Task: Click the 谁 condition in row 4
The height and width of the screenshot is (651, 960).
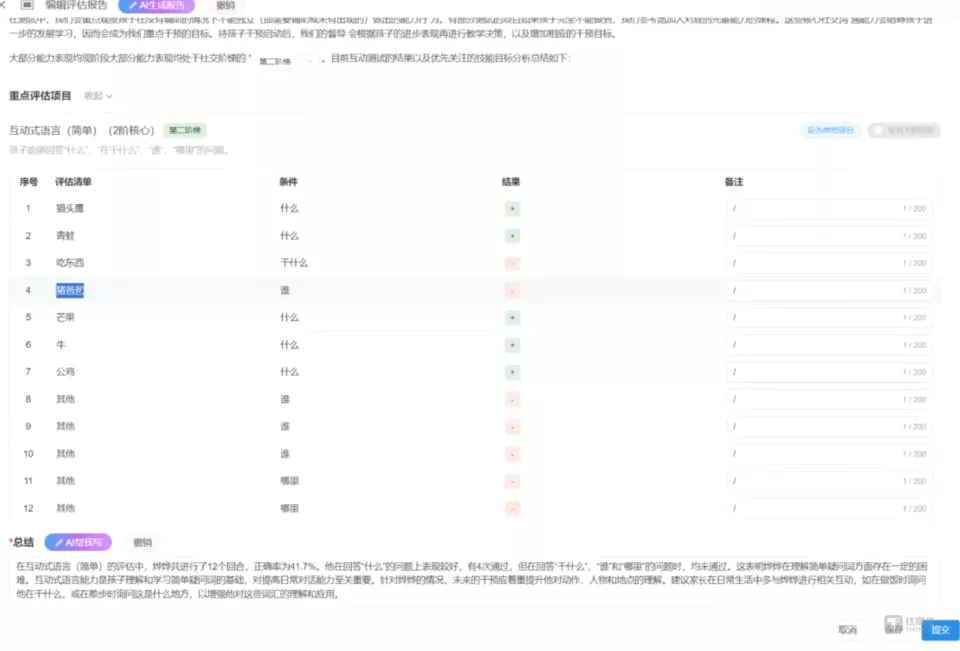Action: pos(285,290)
